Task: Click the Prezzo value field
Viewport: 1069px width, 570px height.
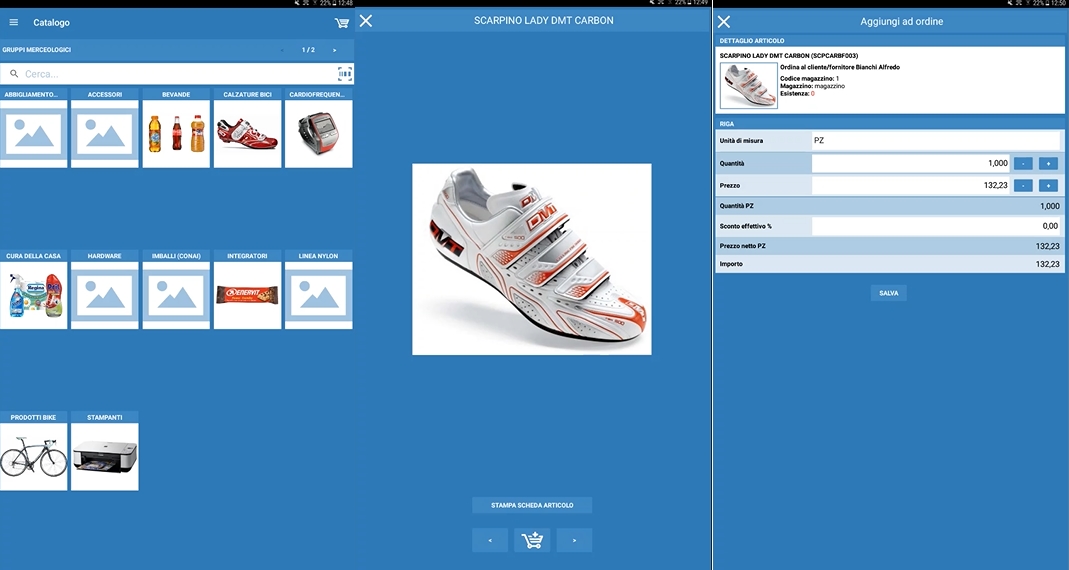Action: click(911, 185)
